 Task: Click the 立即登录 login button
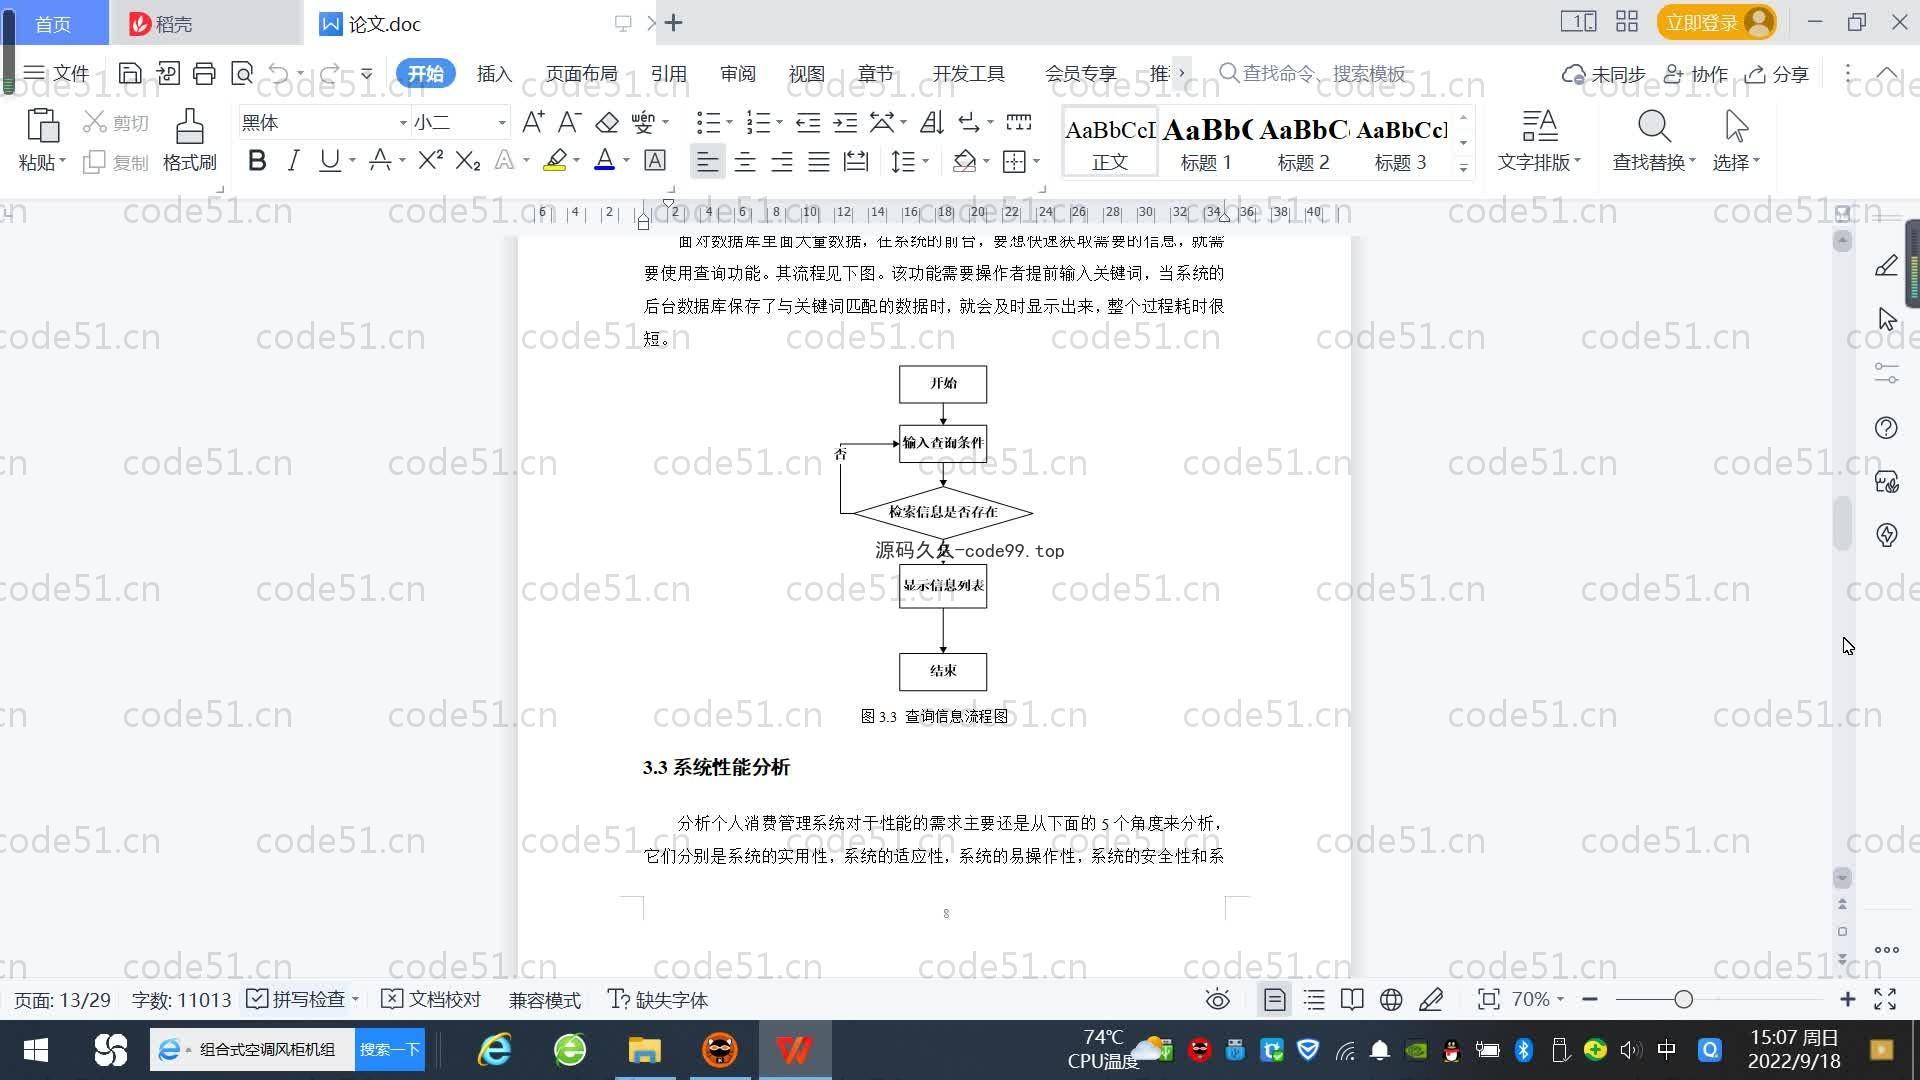(x=1716, y=22)
